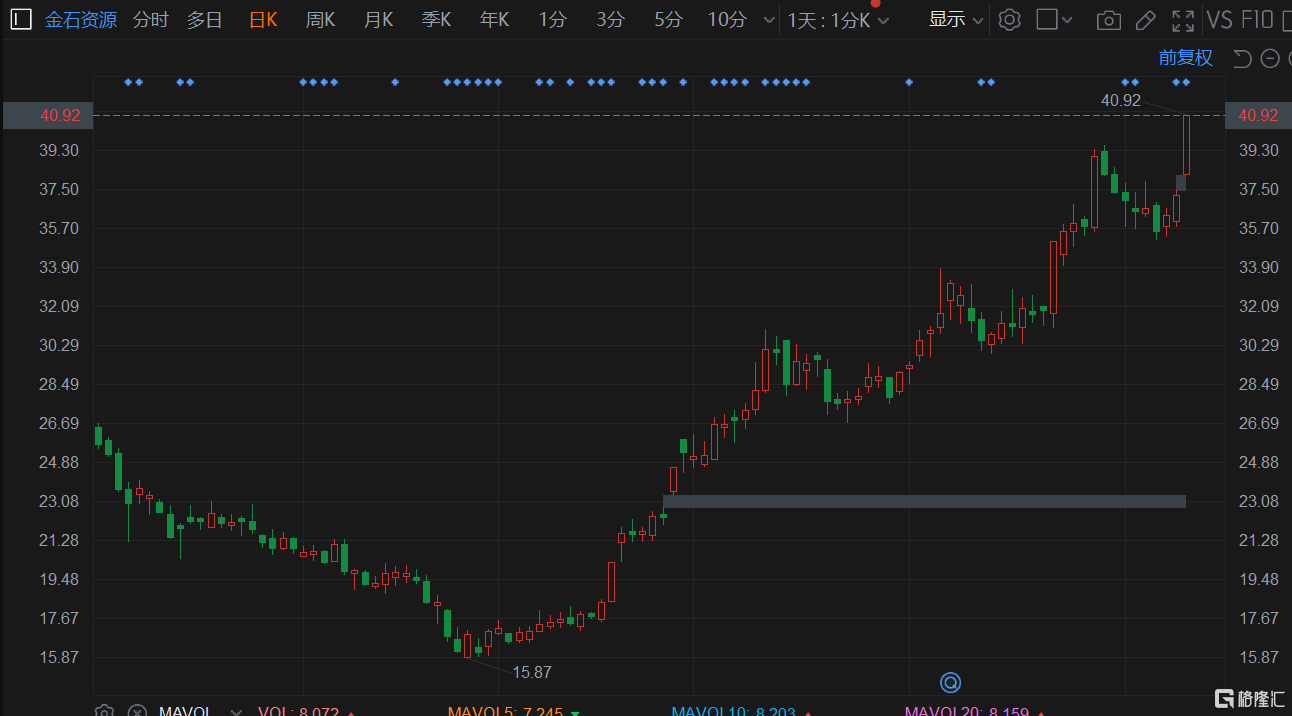The width and height of the screenshot is (1292, 716).
Task: Click the MAVOL10 value label
Action: point(733,712)
